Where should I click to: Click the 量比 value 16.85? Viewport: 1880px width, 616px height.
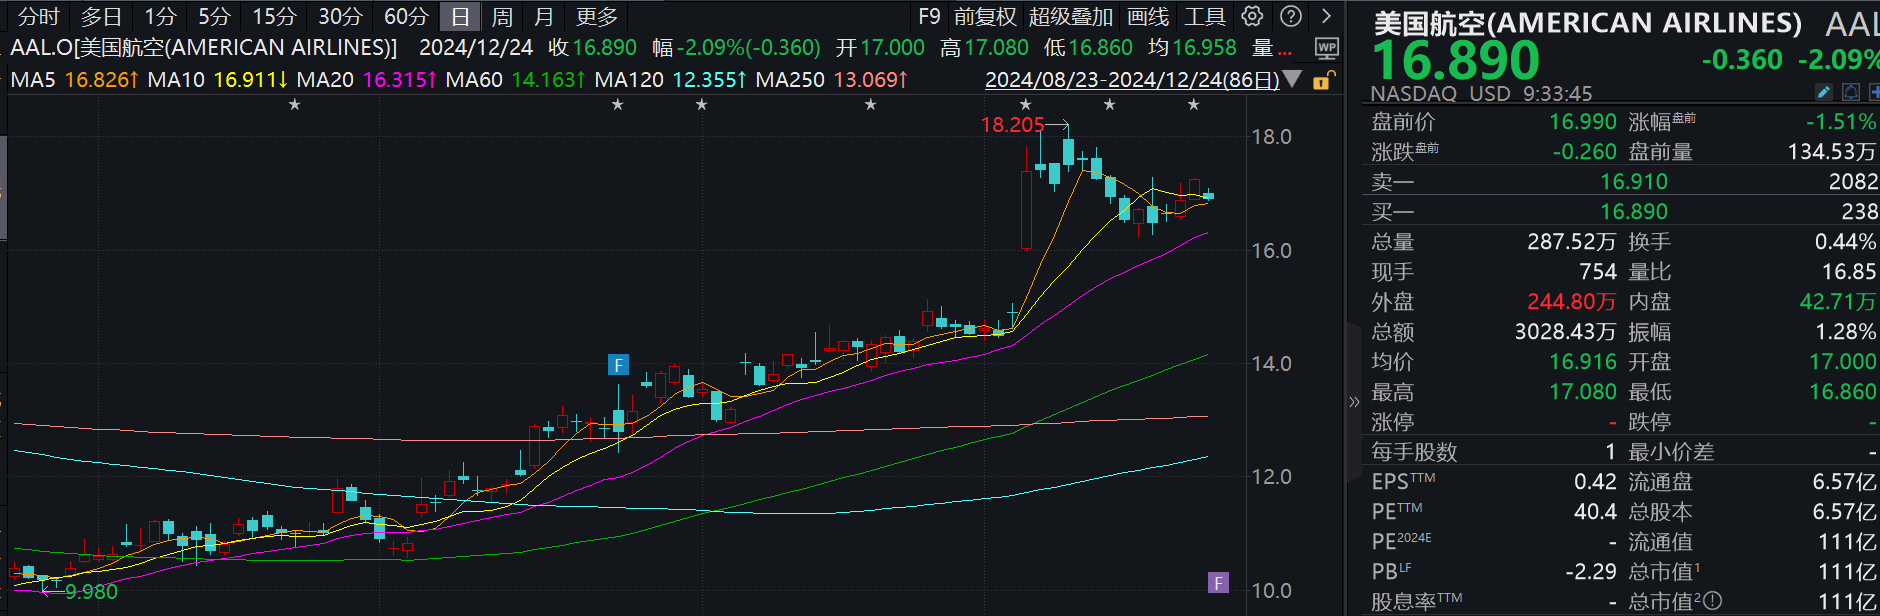1849,272
